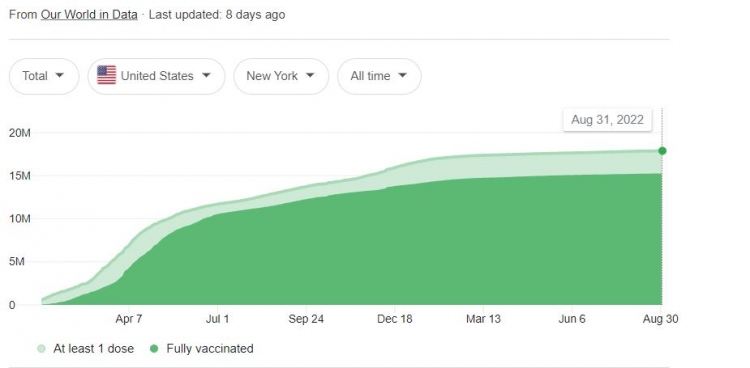Toggle the Fully vaccinated legend label
This screenshot has height=368, width=750.
(x=210, y=349)
